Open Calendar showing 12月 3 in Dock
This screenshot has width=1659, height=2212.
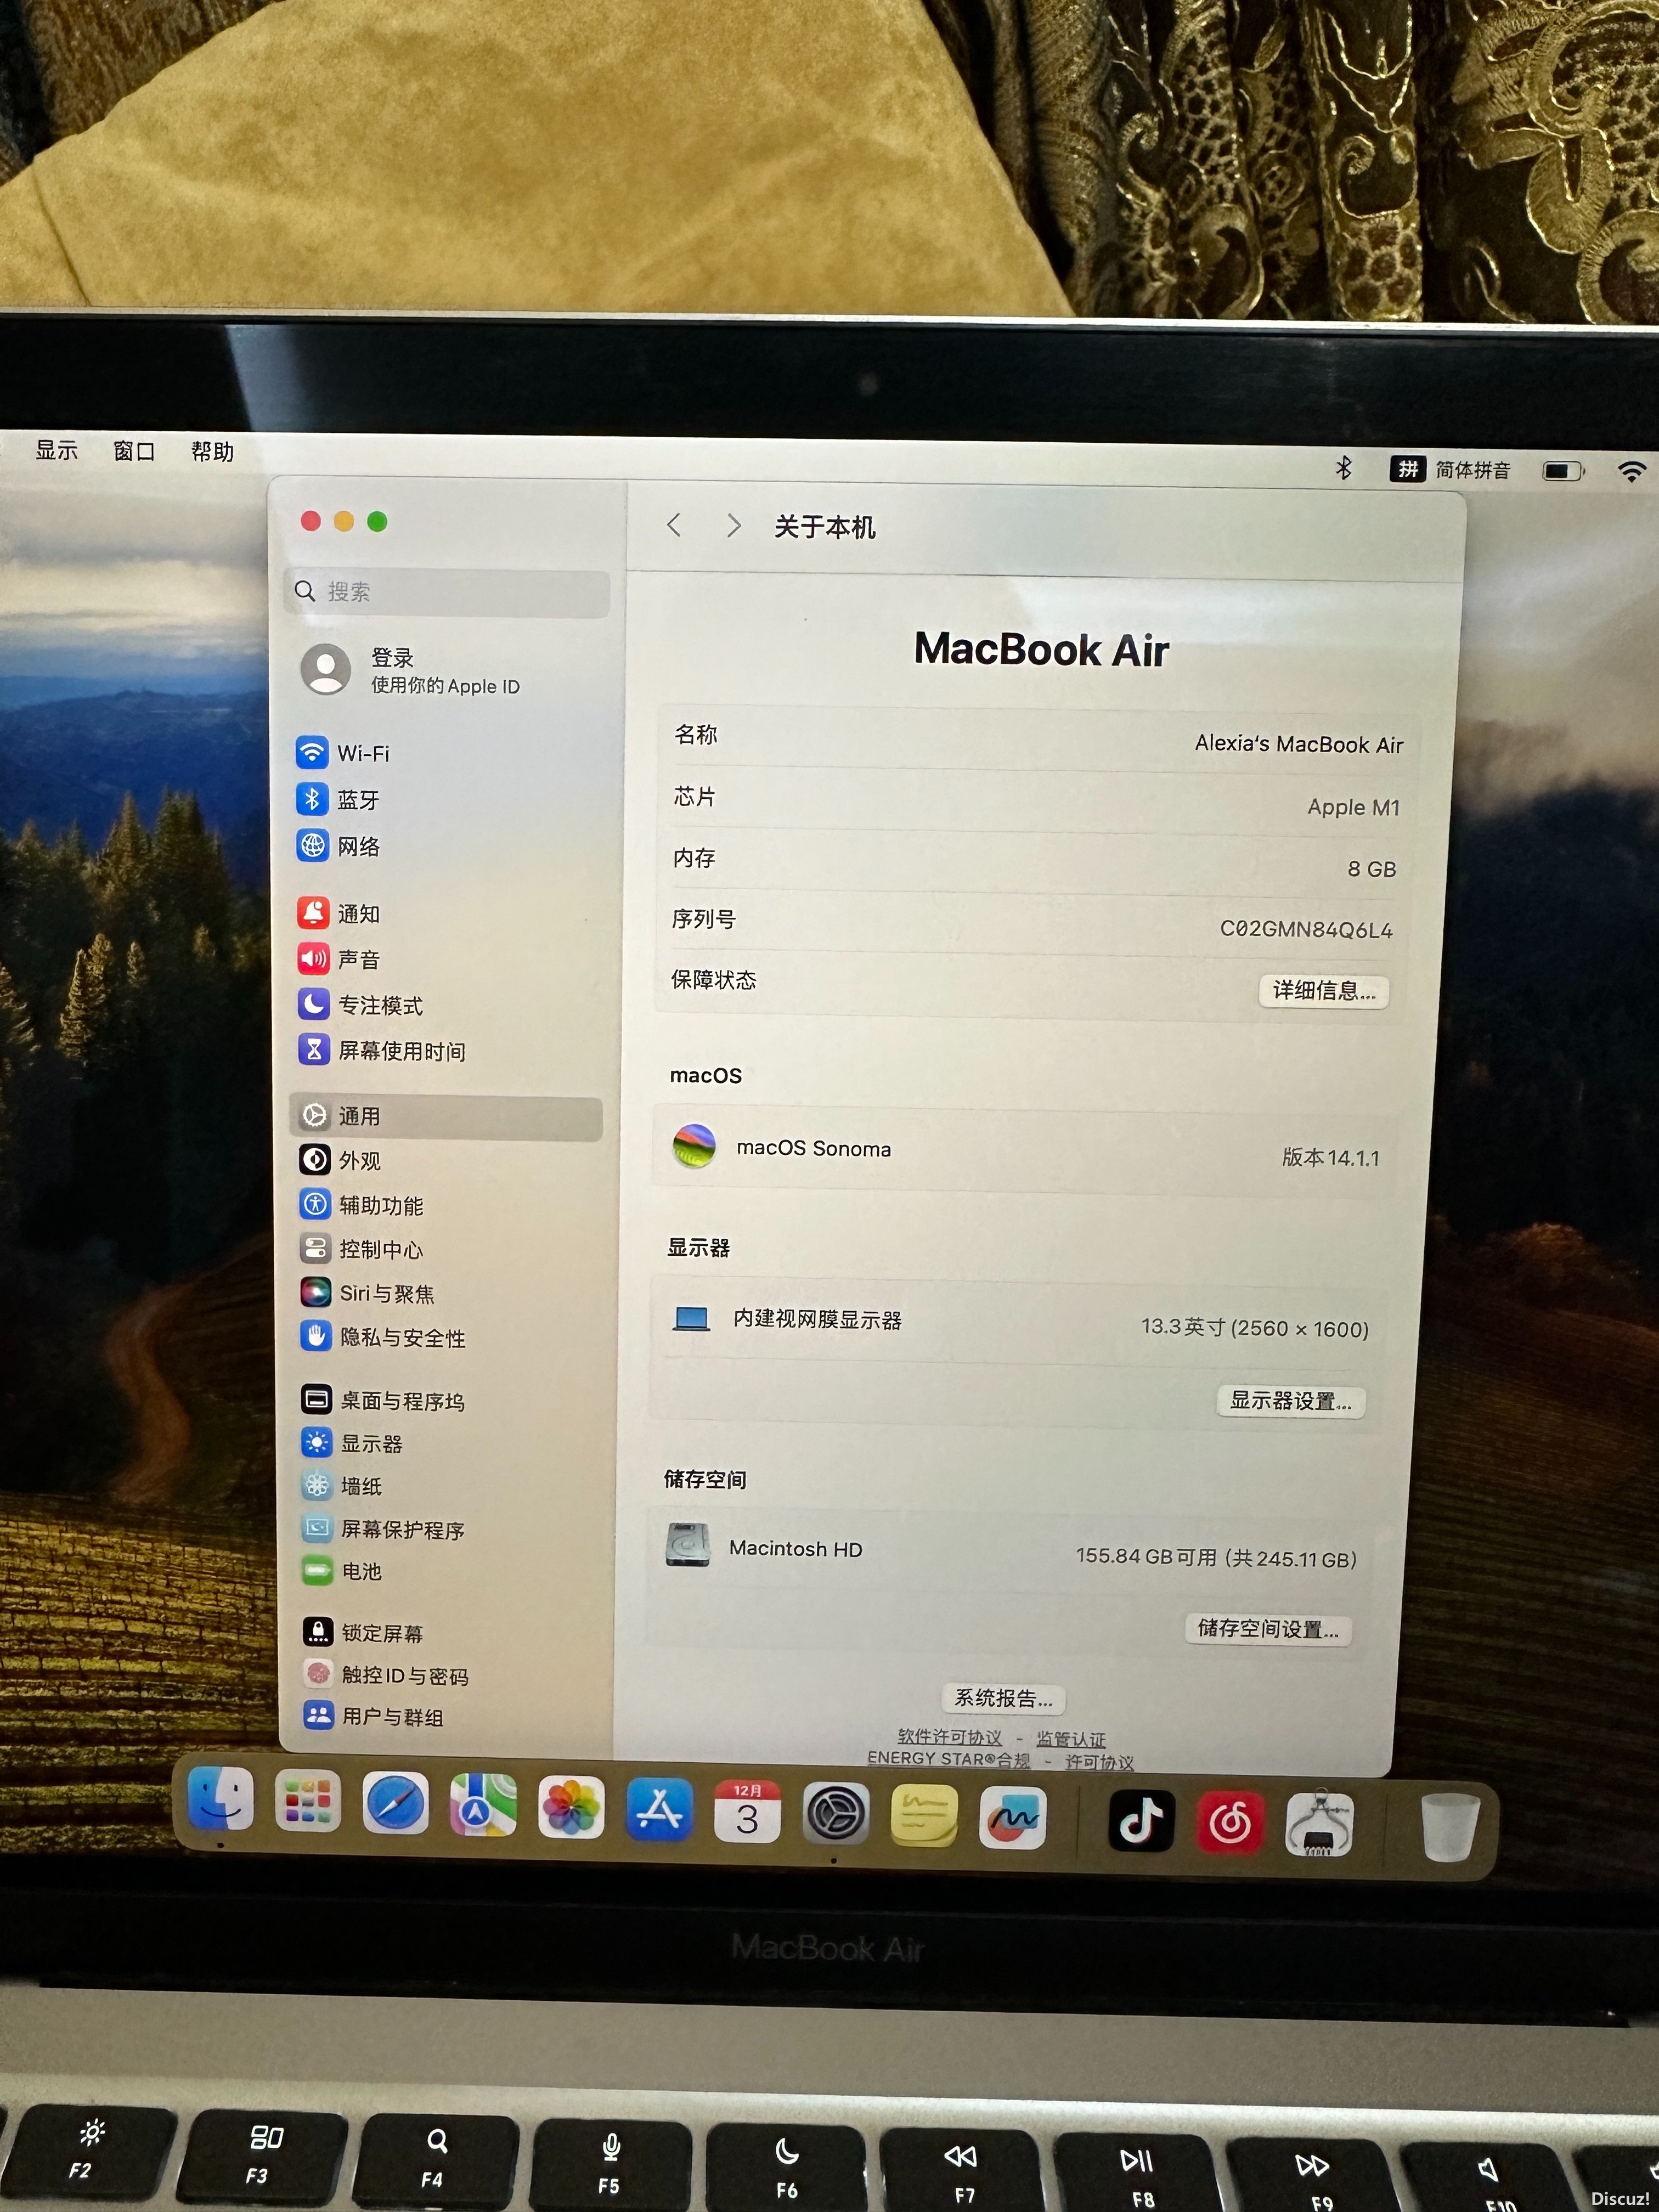coord(747,1812)
